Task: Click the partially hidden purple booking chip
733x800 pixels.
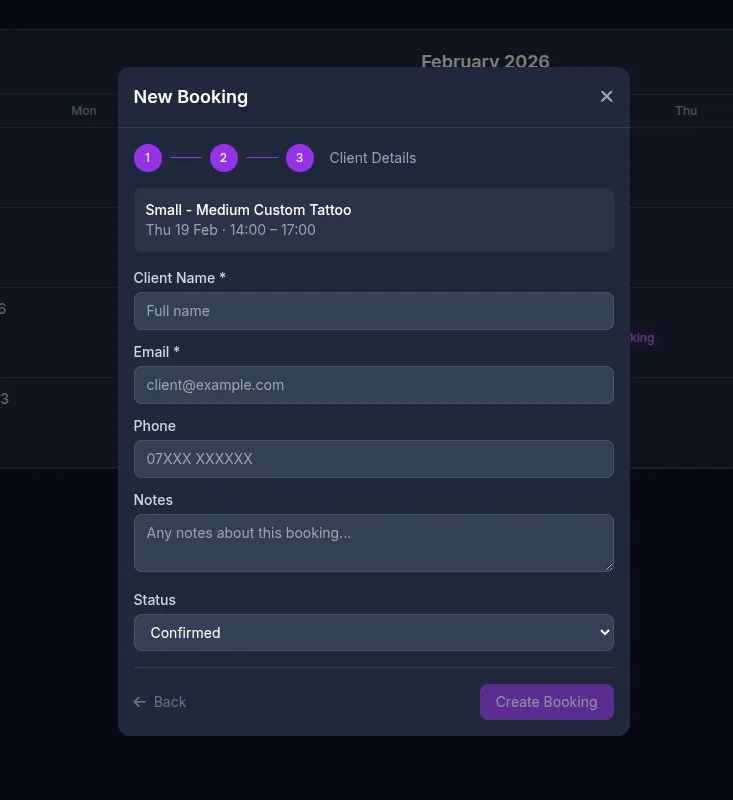Action: coord(642,338)
